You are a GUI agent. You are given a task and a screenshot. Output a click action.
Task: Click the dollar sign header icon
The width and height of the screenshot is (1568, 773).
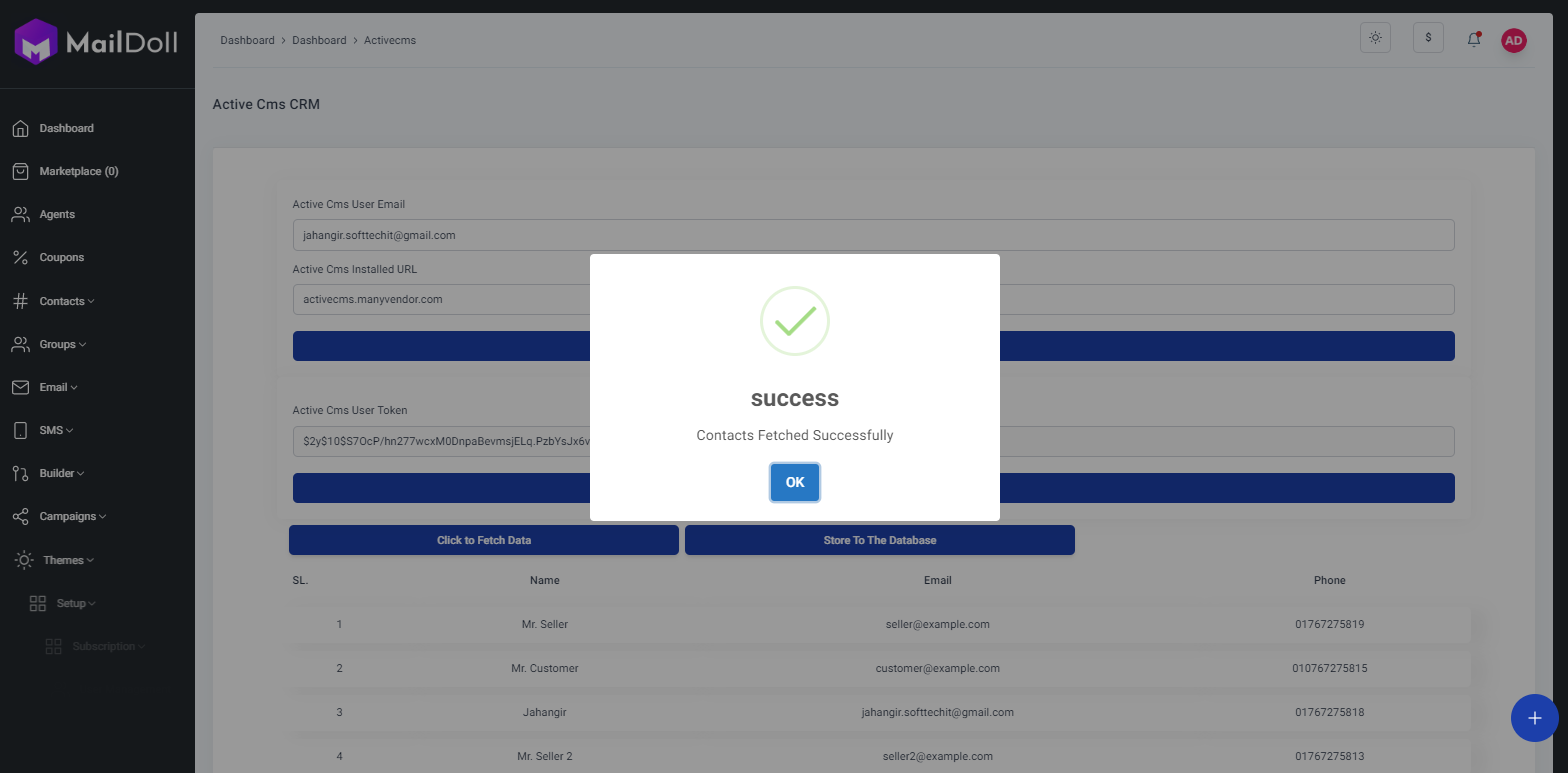(x=1428, y=38)
